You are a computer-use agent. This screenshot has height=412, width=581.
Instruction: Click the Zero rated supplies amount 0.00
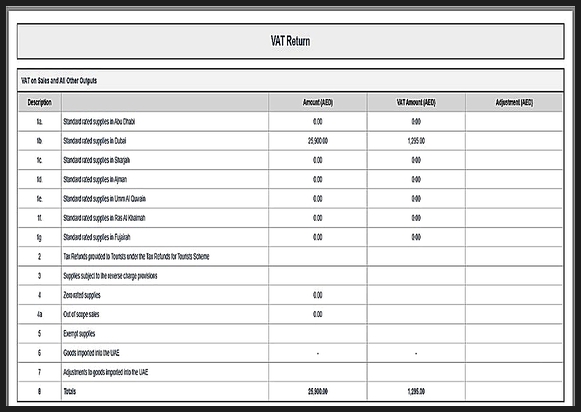318,295
